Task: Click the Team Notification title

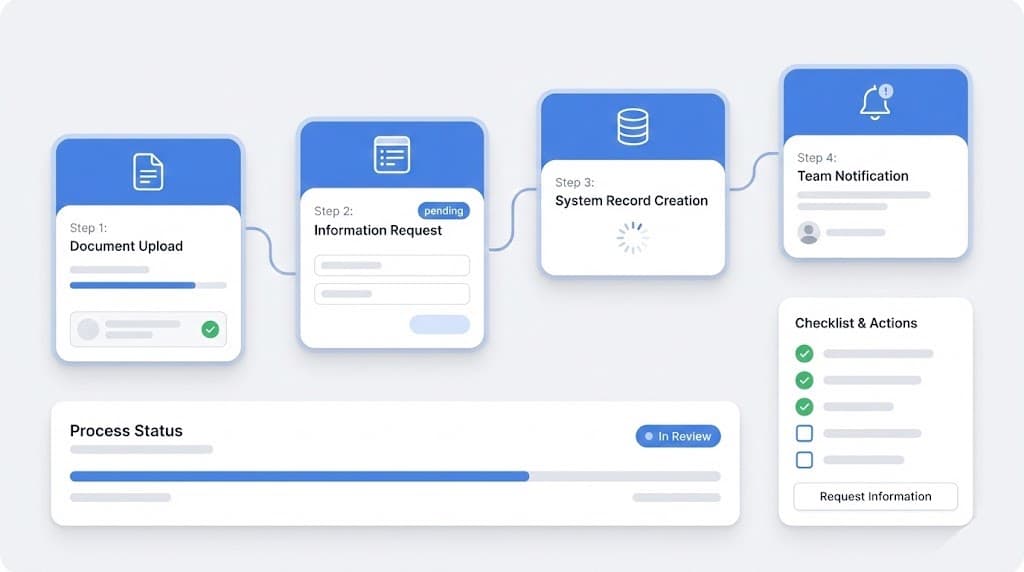Action: (853, 176)
